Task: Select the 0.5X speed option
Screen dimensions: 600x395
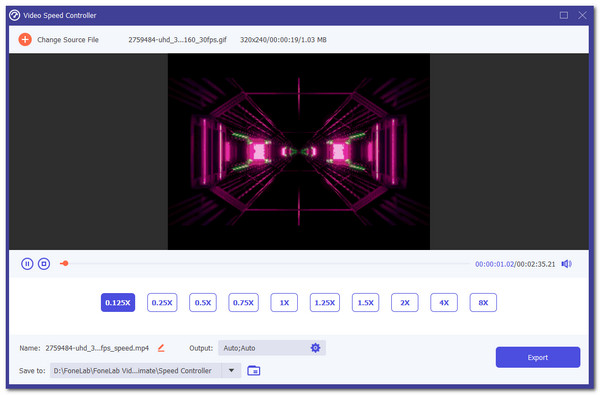Action: pyautogui.click(x=203, y=303)
